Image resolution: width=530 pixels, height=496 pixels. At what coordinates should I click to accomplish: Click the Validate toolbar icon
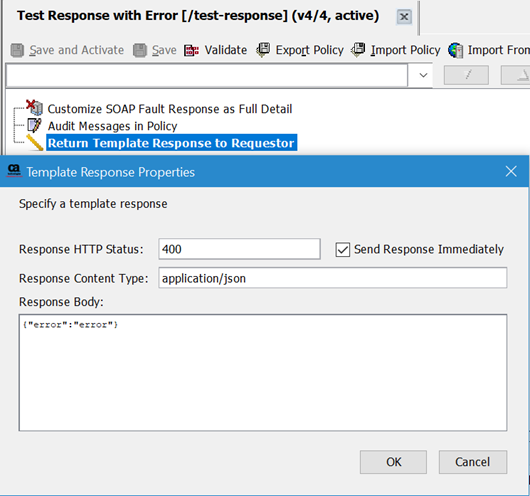pyautogui.click(x=191, y=50)
